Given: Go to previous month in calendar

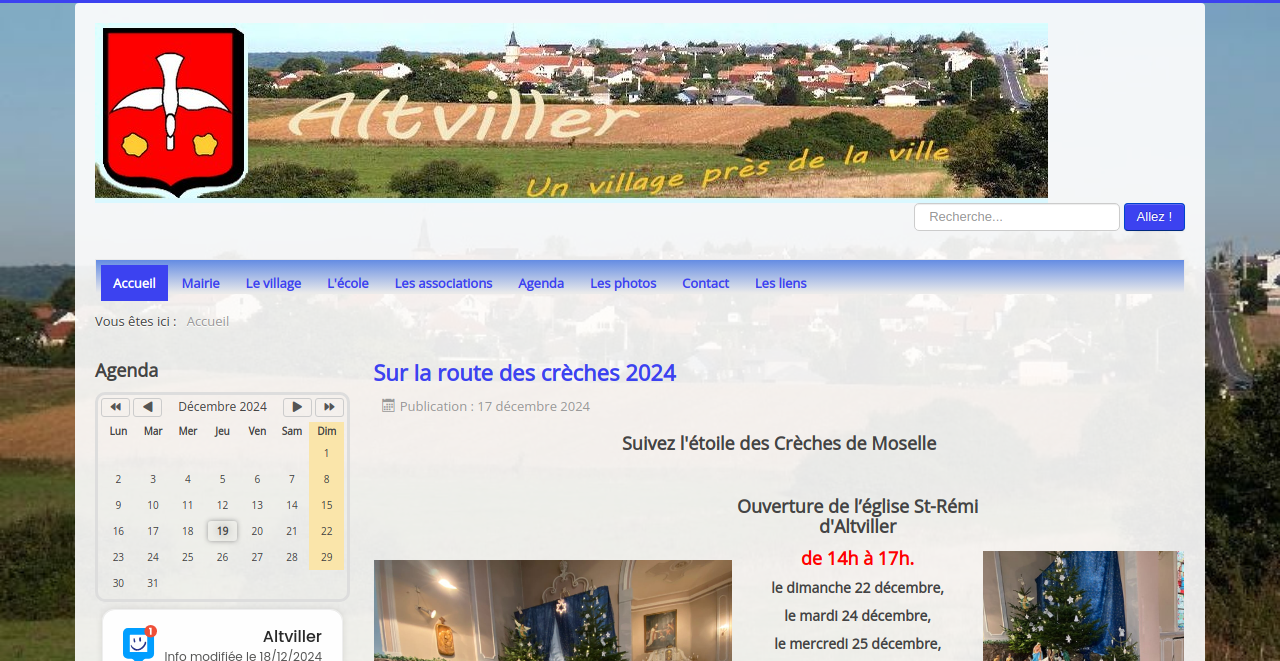Looking at the screenshot, I should pyautogui.click(x=148, y=407).
